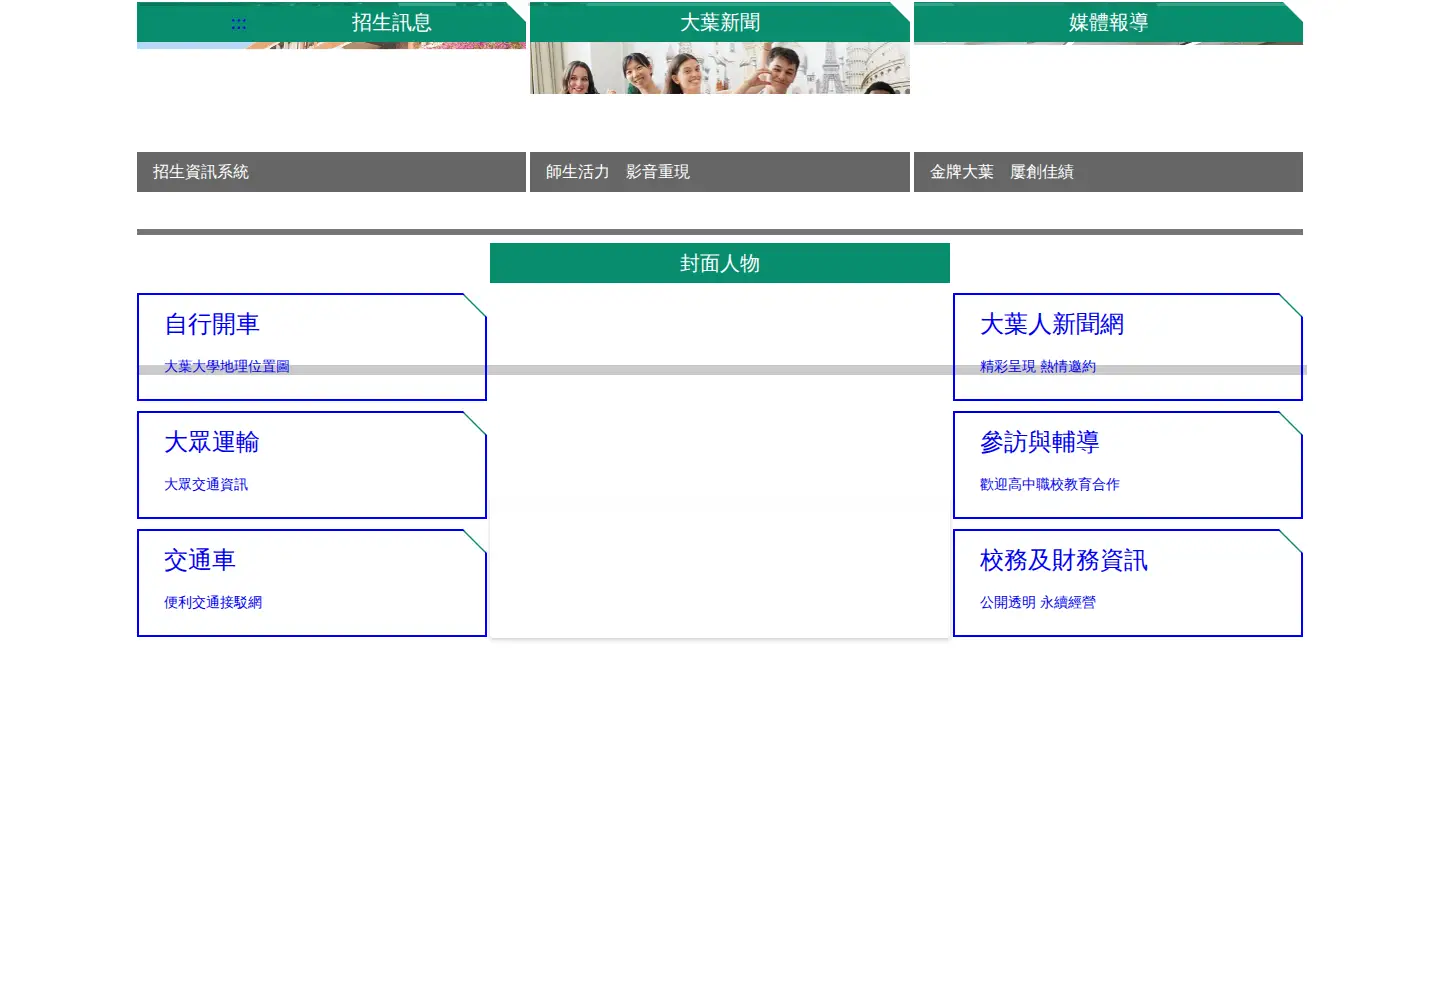Select the 大眾運輸 card
Image resolution: width=1440 pixels, height=1000 pixels.
pyautogui.click(x=312, y=465)
